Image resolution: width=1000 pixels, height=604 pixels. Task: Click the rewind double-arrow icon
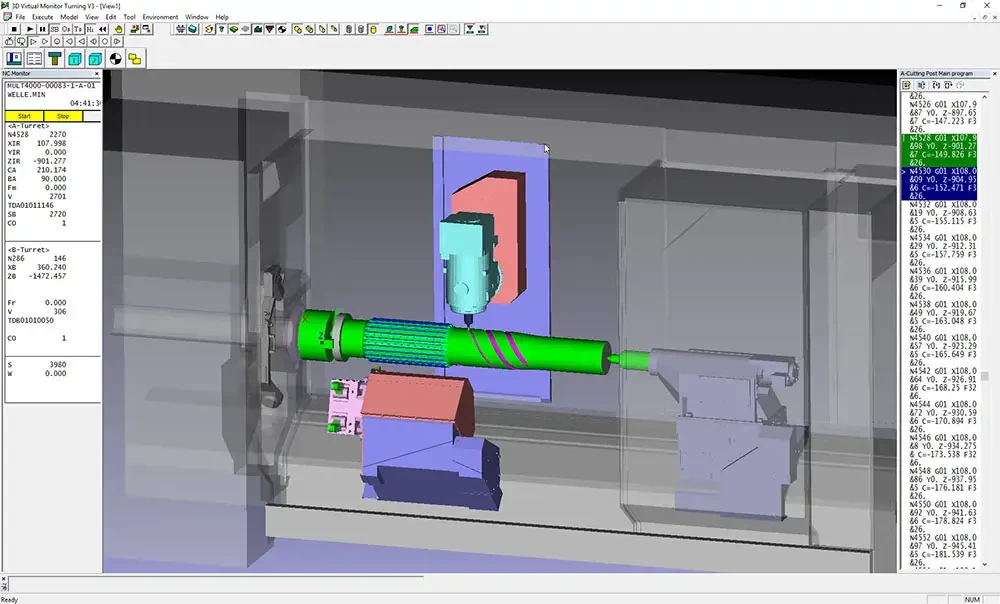103,29
